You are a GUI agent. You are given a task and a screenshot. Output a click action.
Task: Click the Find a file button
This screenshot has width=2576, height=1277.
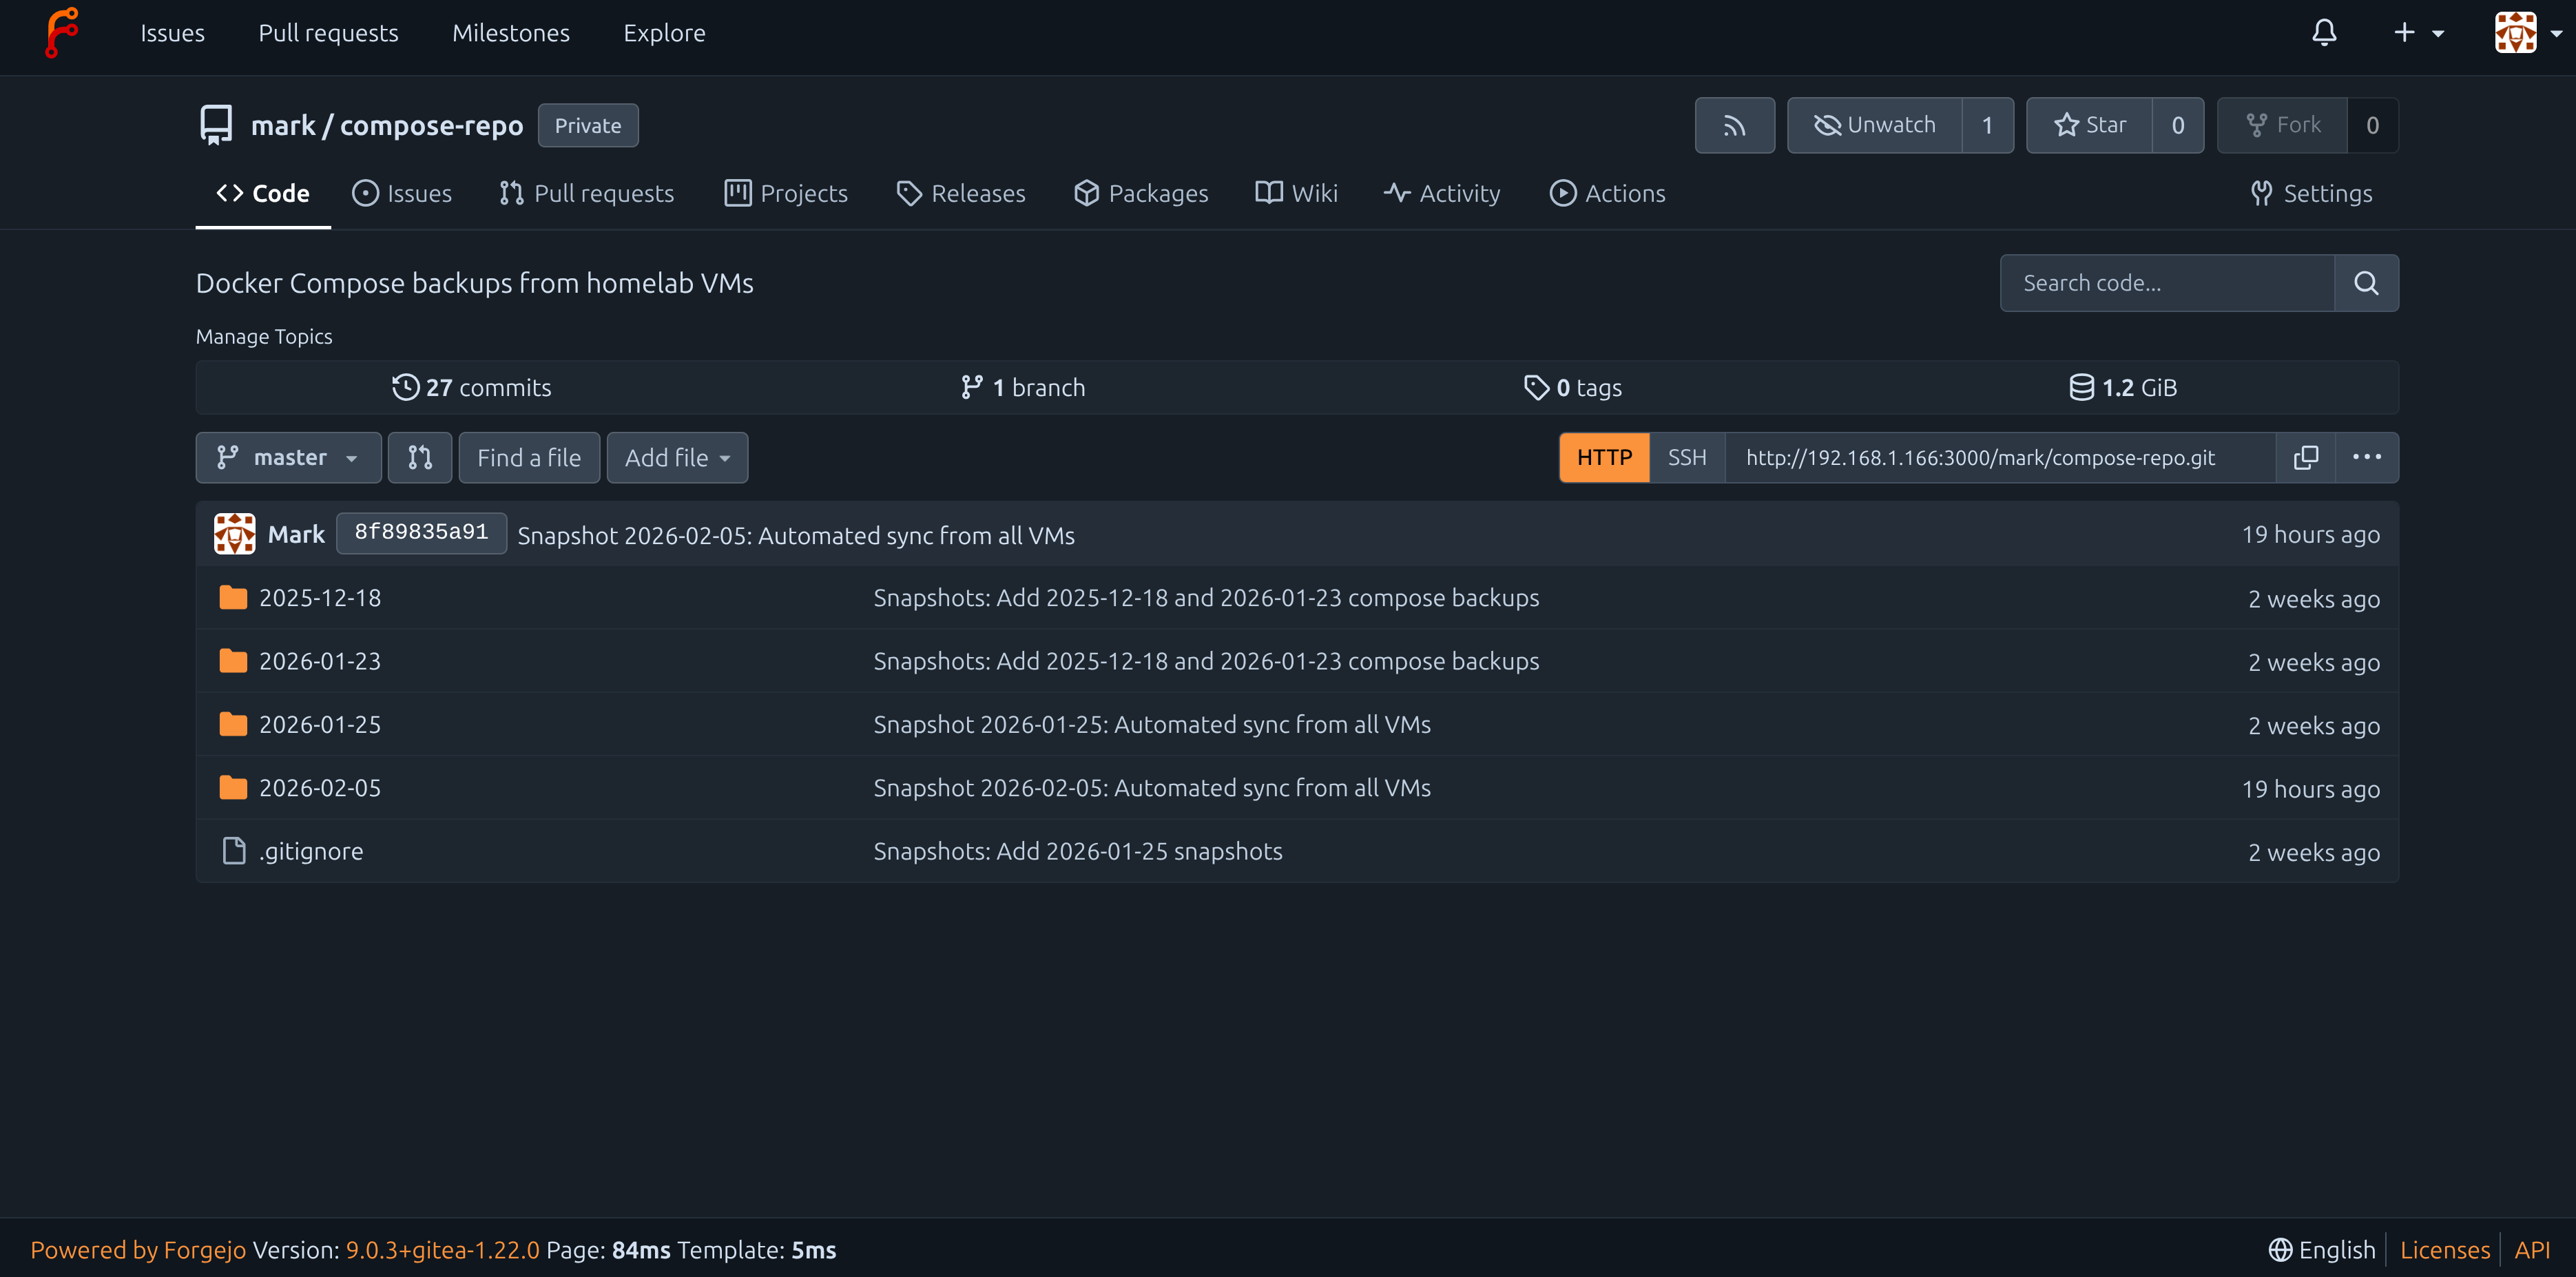click(x=529, y=457)
